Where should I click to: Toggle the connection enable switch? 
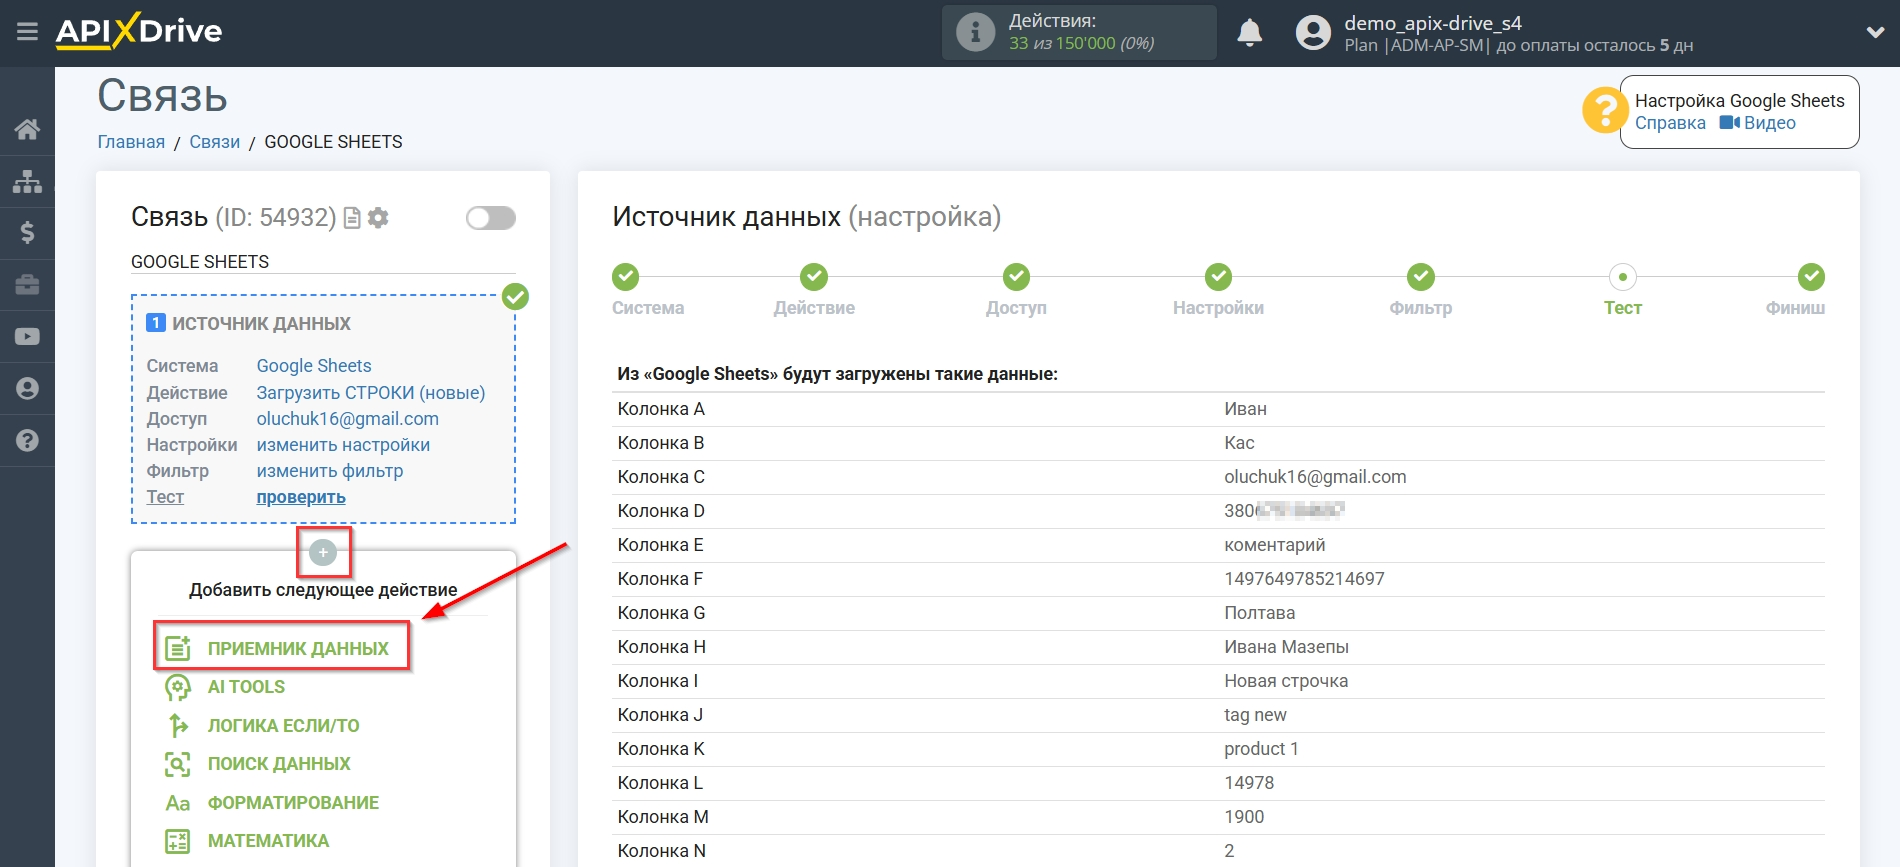tap(491, 218)
